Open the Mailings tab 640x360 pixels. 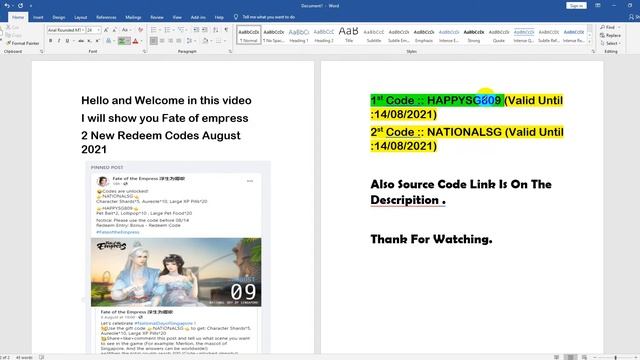(133, 17)
